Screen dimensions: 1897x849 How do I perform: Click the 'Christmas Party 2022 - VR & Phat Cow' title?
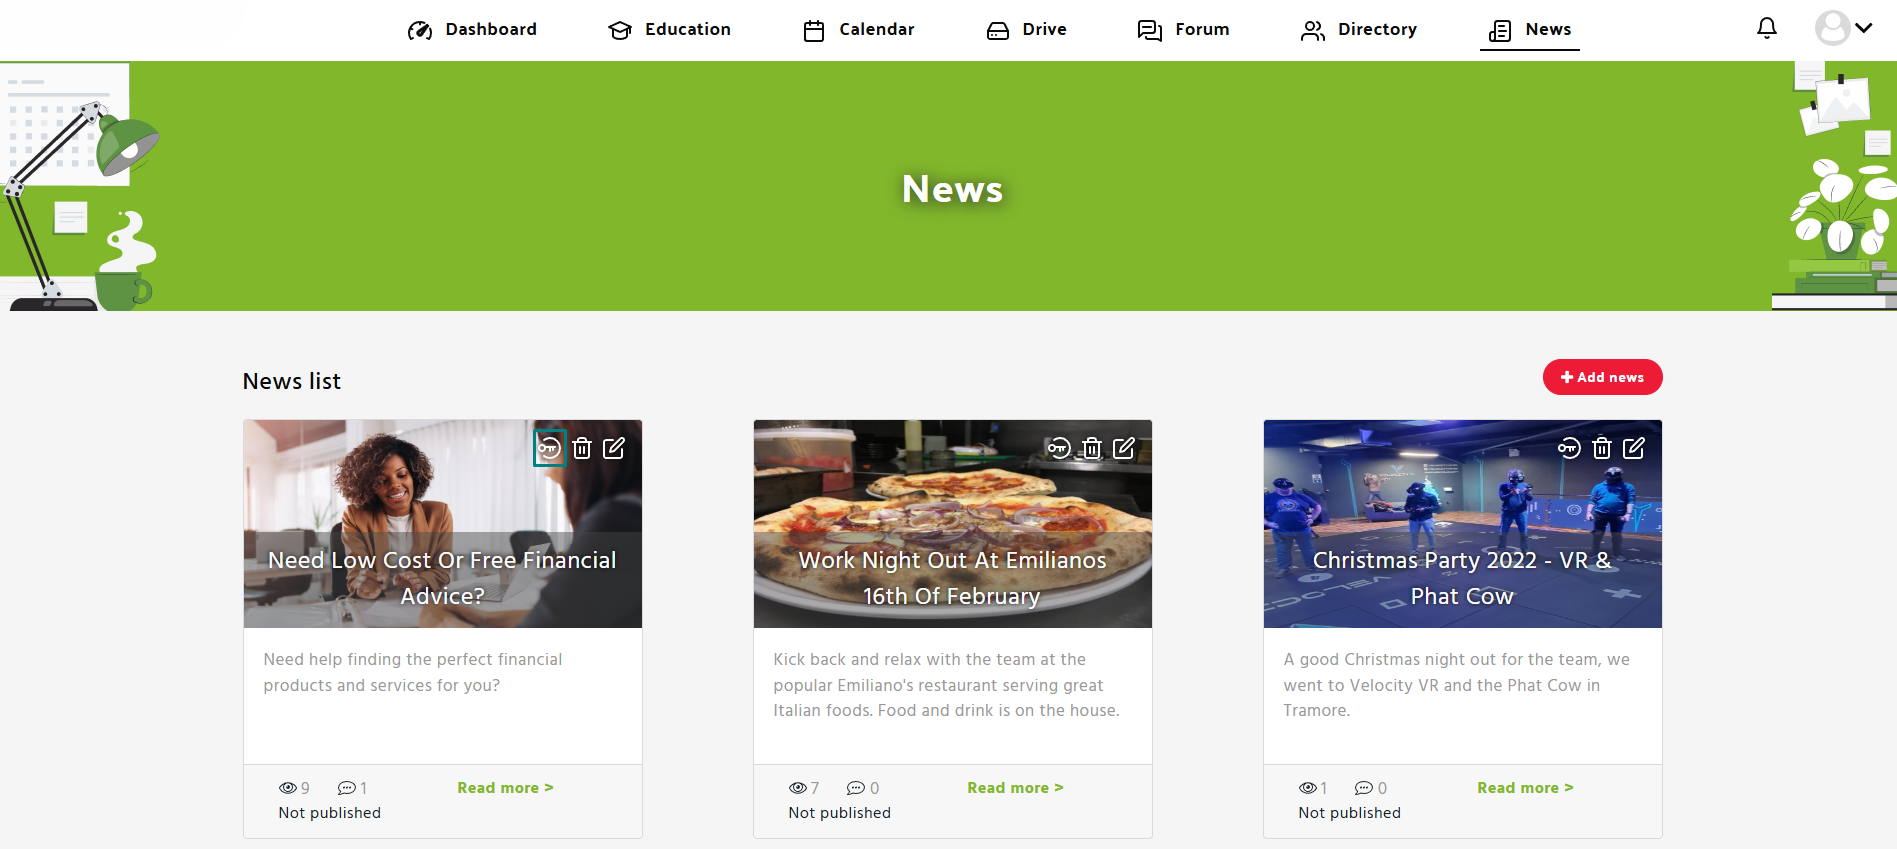coord(1462,578)
